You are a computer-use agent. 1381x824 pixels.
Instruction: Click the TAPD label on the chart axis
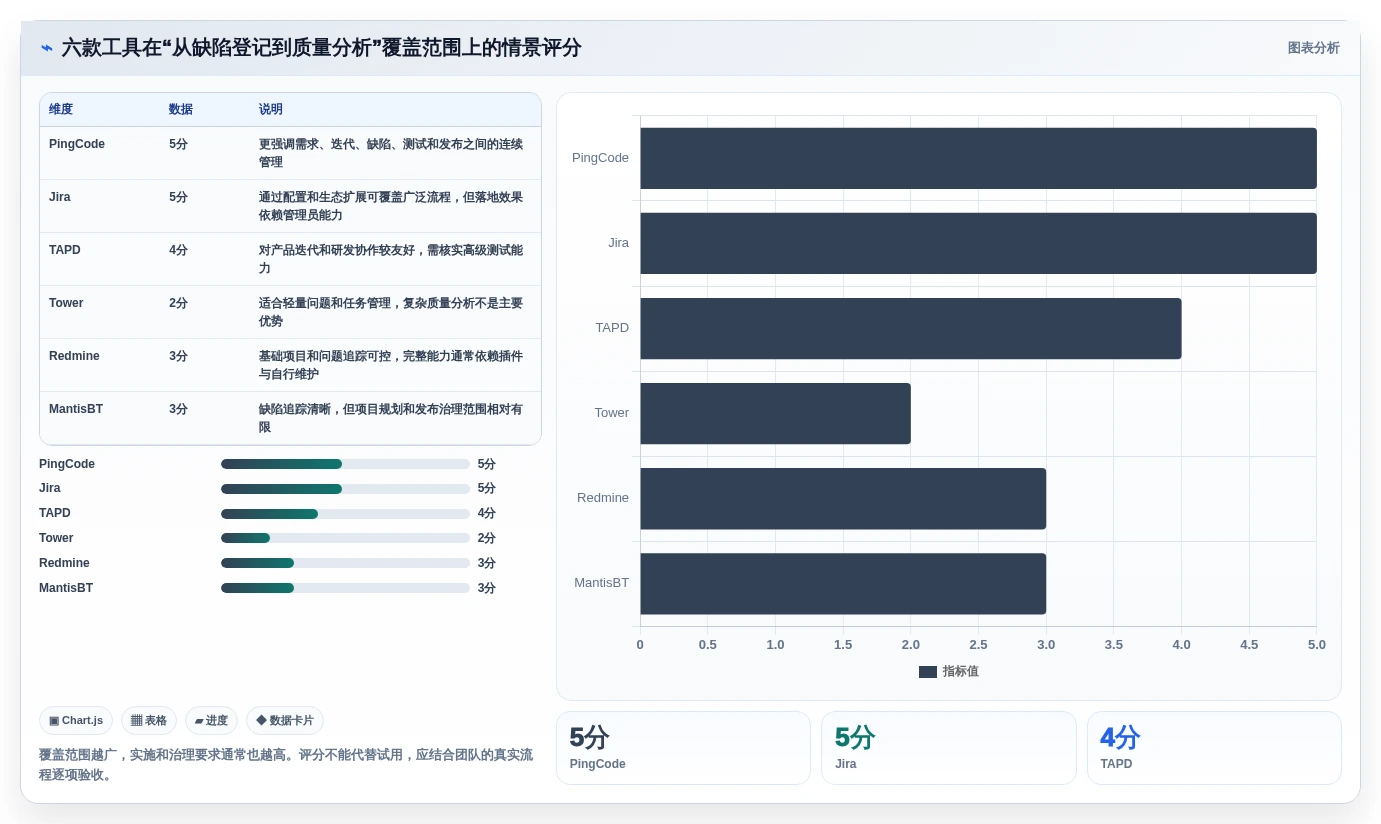coord(612,328)
